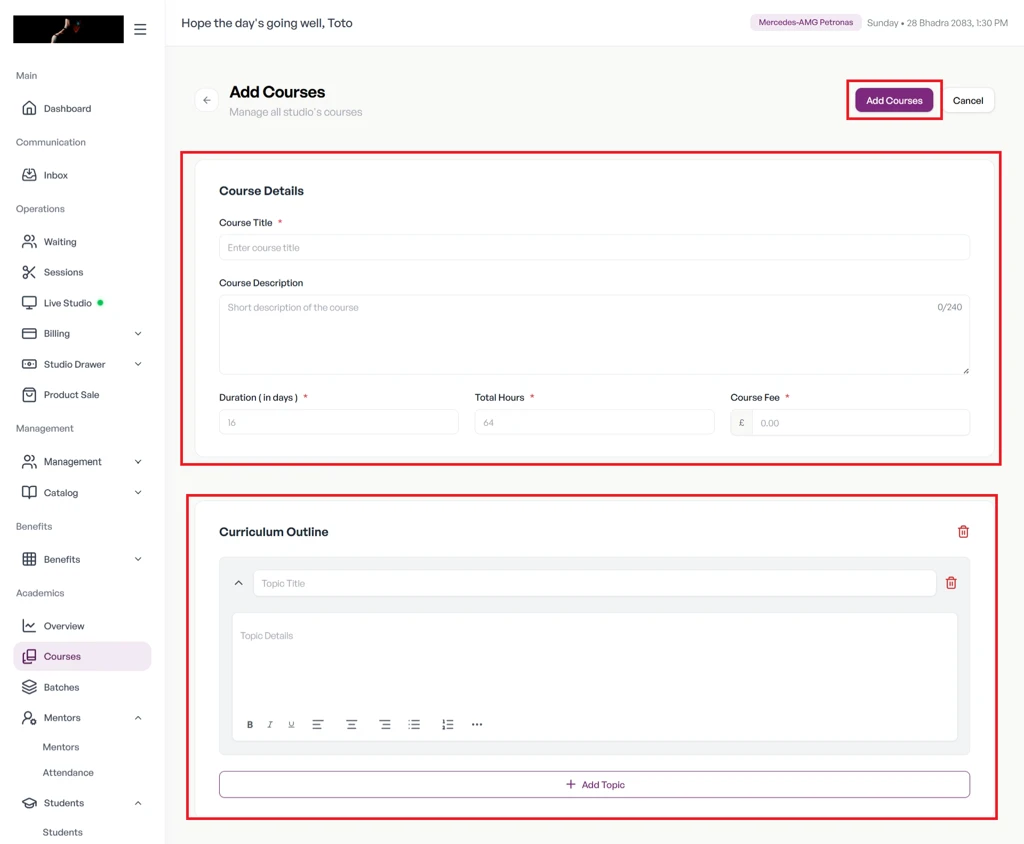Click the Course Fee amount field

(860, 423)
